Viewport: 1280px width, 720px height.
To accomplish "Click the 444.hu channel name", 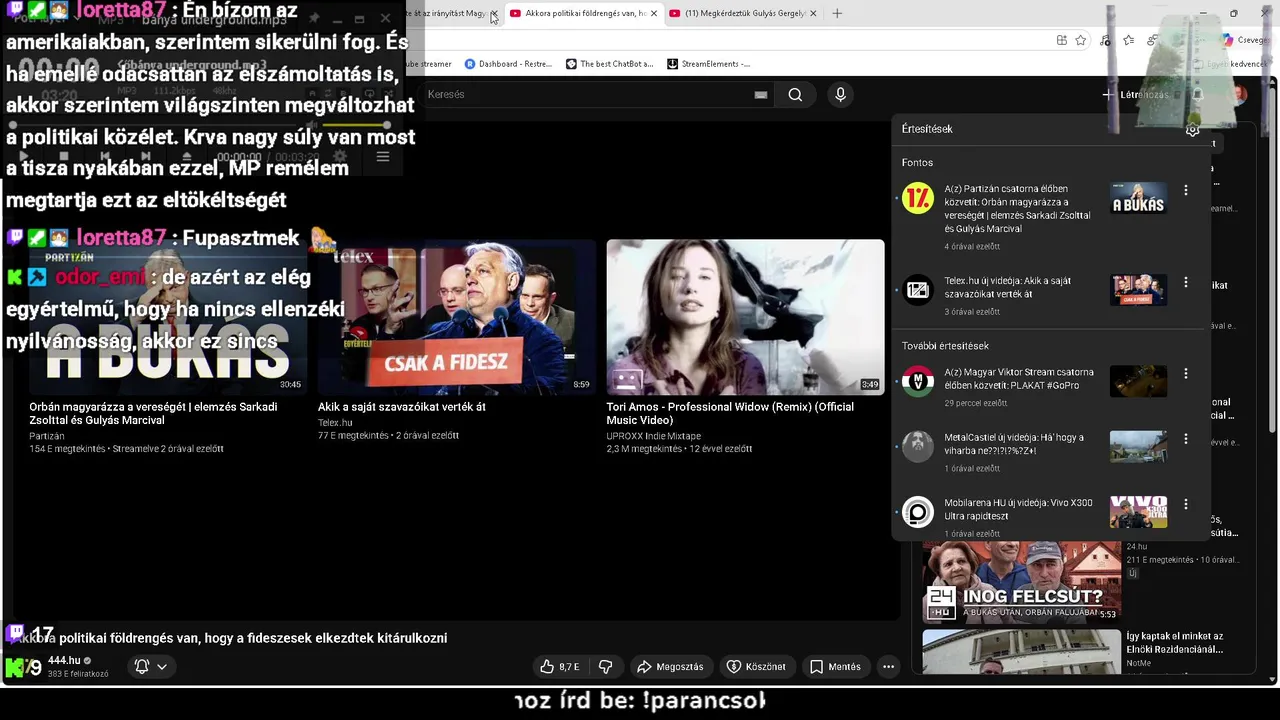I will point(64,660).
